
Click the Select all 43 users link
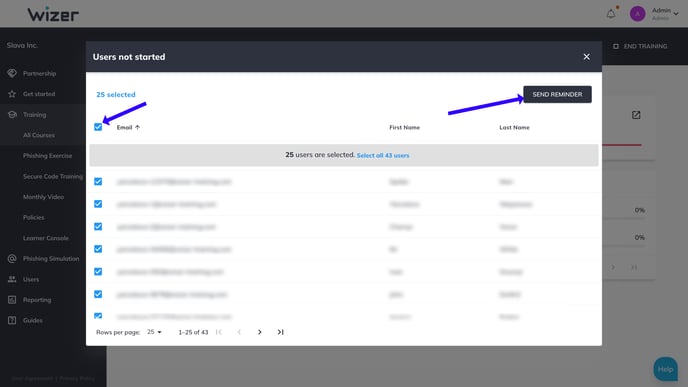click(383, 155)
